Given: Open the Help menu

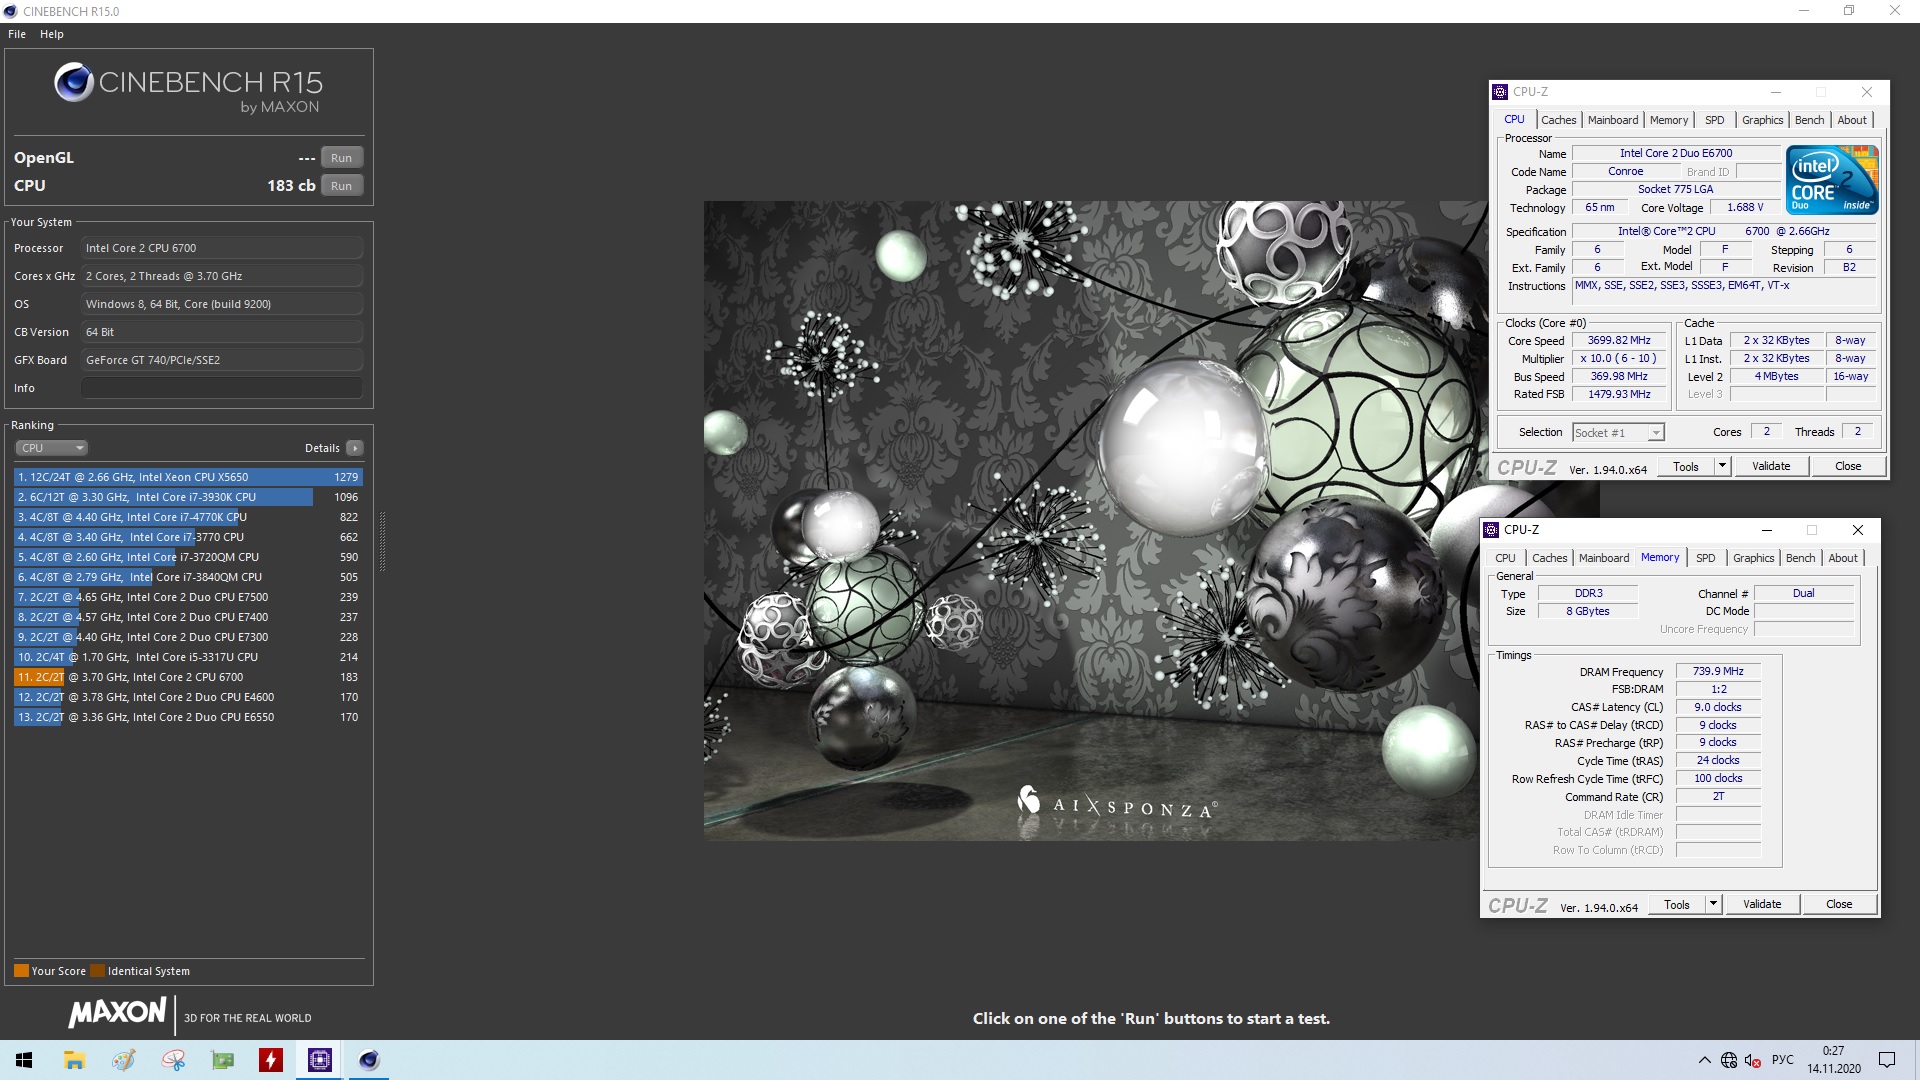Looking at the screenshot, I should pyautogui.click(x=52, y=34).
